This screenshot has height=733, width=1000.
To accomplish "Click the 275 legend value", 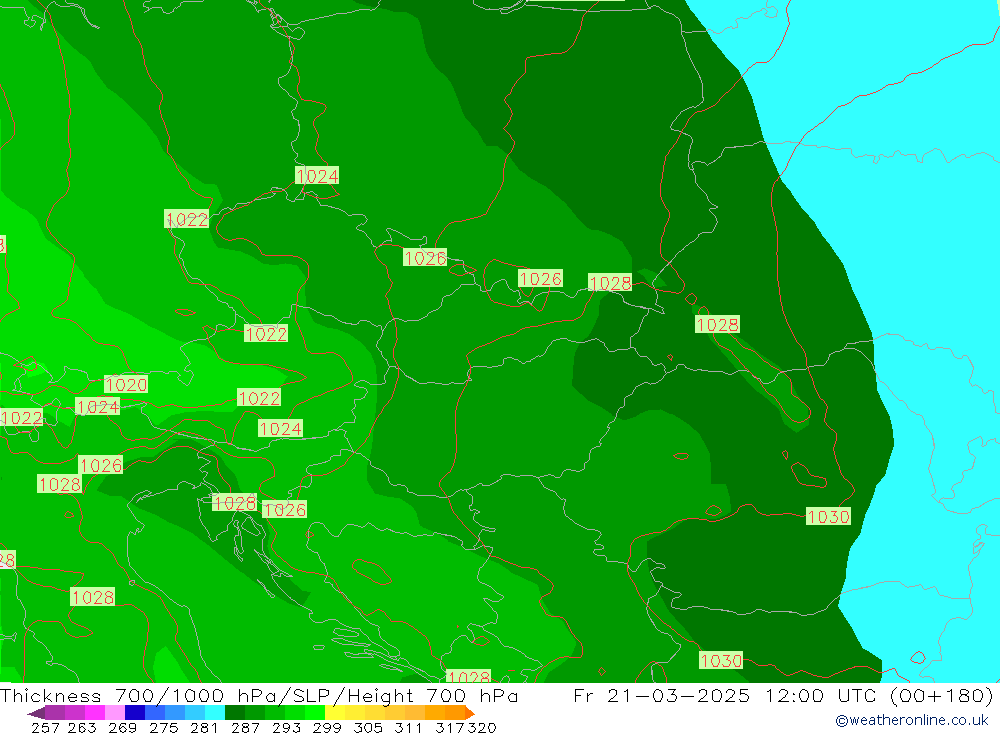I will point(163,727).
